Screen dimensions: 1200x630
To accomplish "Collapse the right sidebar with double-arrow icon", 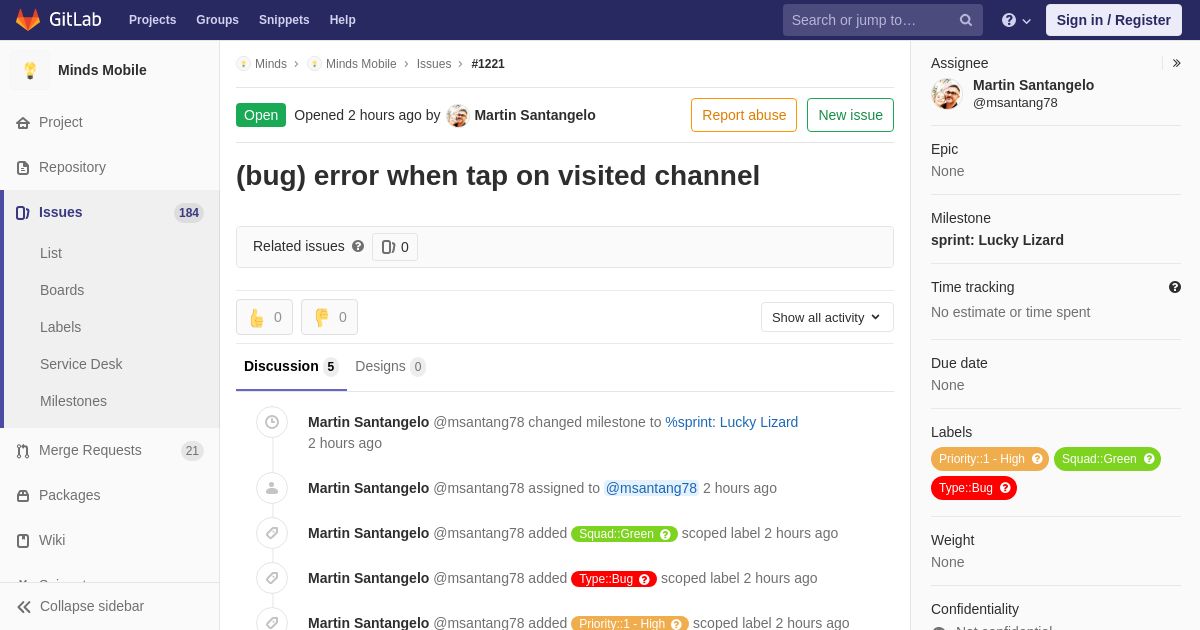I will pyautogui.click(x=1176, y=63).
